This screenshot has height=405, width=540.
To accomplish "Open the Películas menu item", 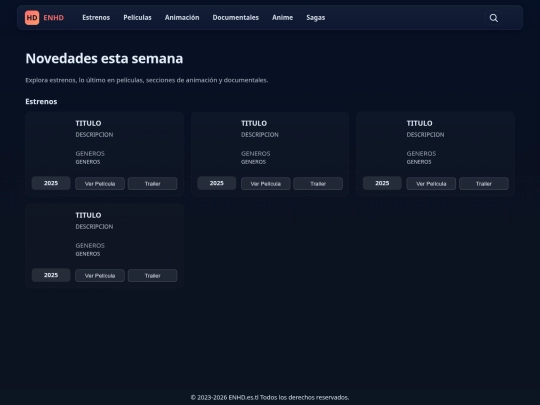I will (x=137, y=18).
